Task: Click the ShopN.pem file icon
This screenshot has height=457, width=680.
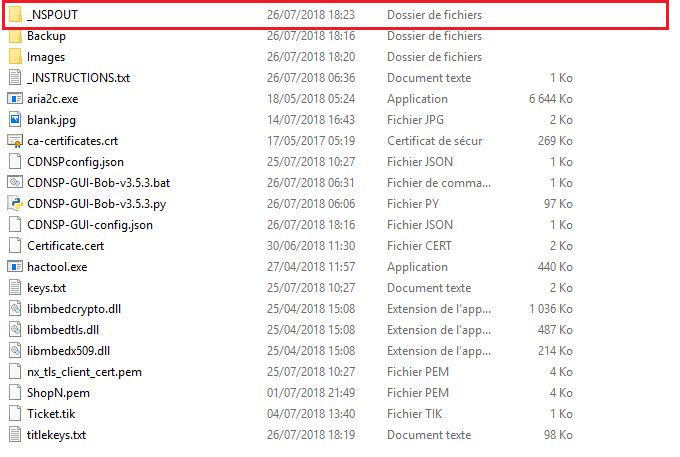Action: click(15, 393)
